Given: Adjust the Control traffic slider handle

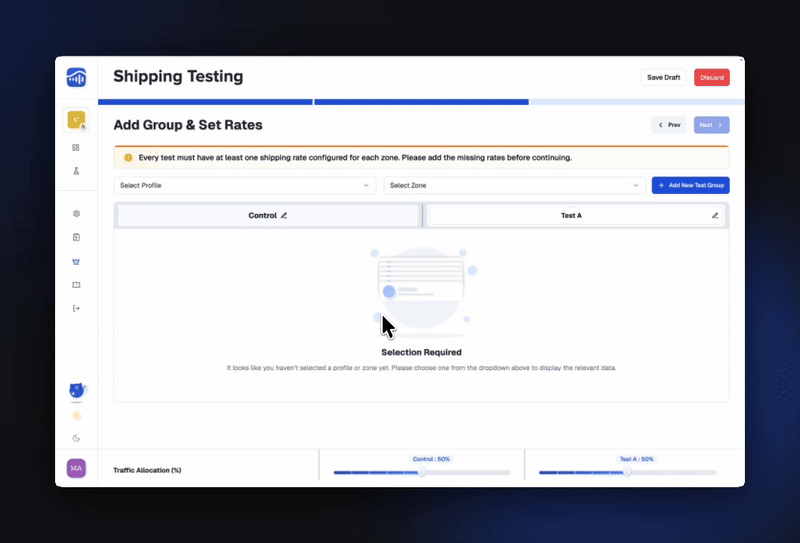Looking at the screenshot, I should point(422,473).
